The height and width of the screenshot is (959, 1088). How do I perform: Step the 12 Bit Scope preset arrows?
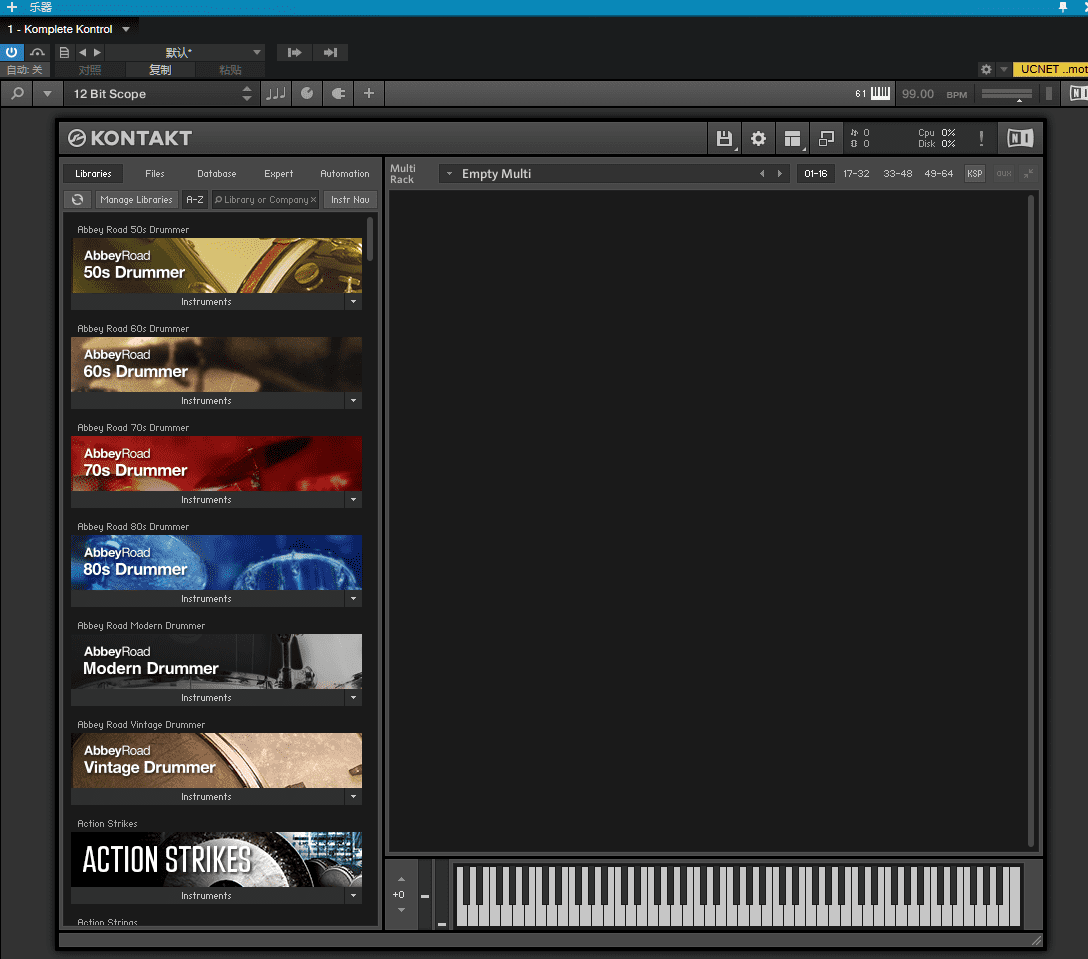[x=247, y=93]
